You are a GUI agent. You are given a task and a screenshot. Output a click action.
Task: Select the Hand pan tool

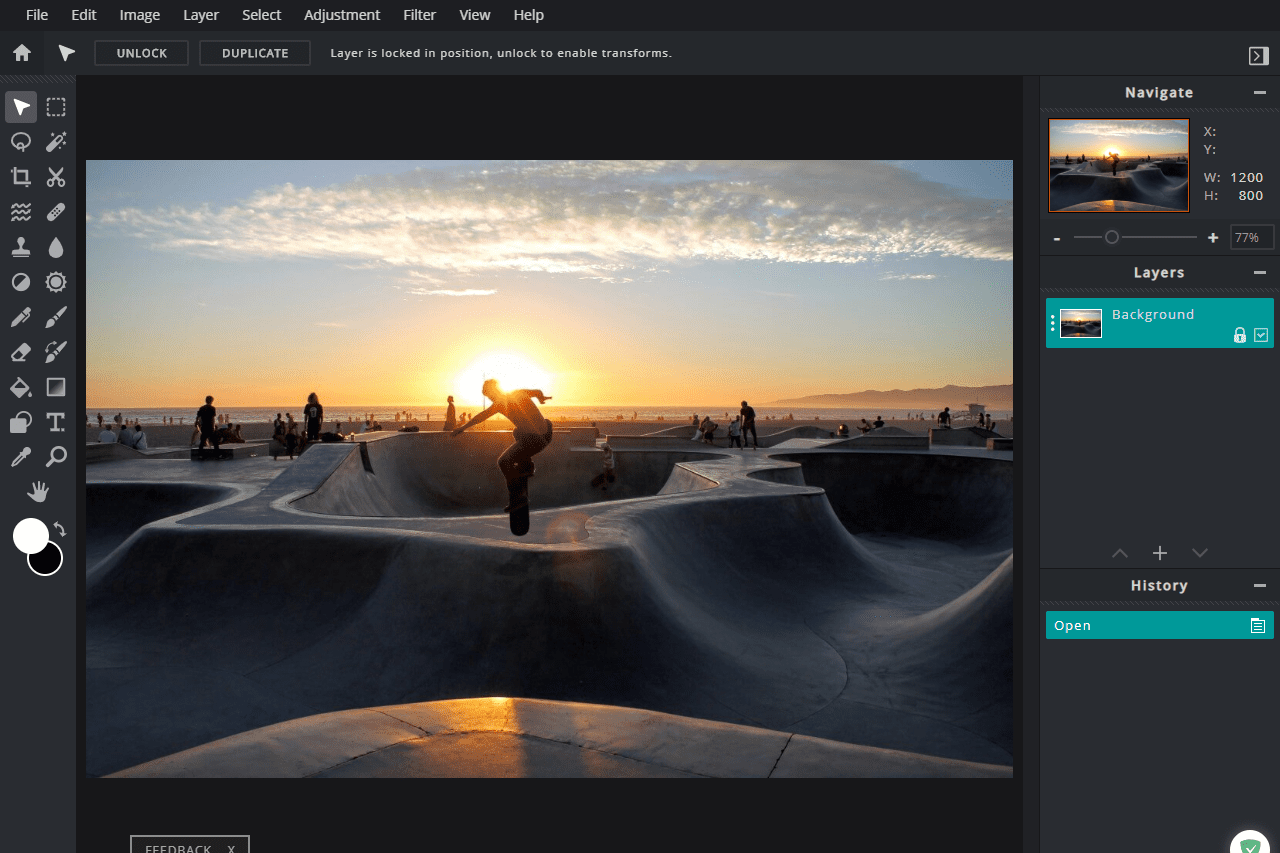38,491
